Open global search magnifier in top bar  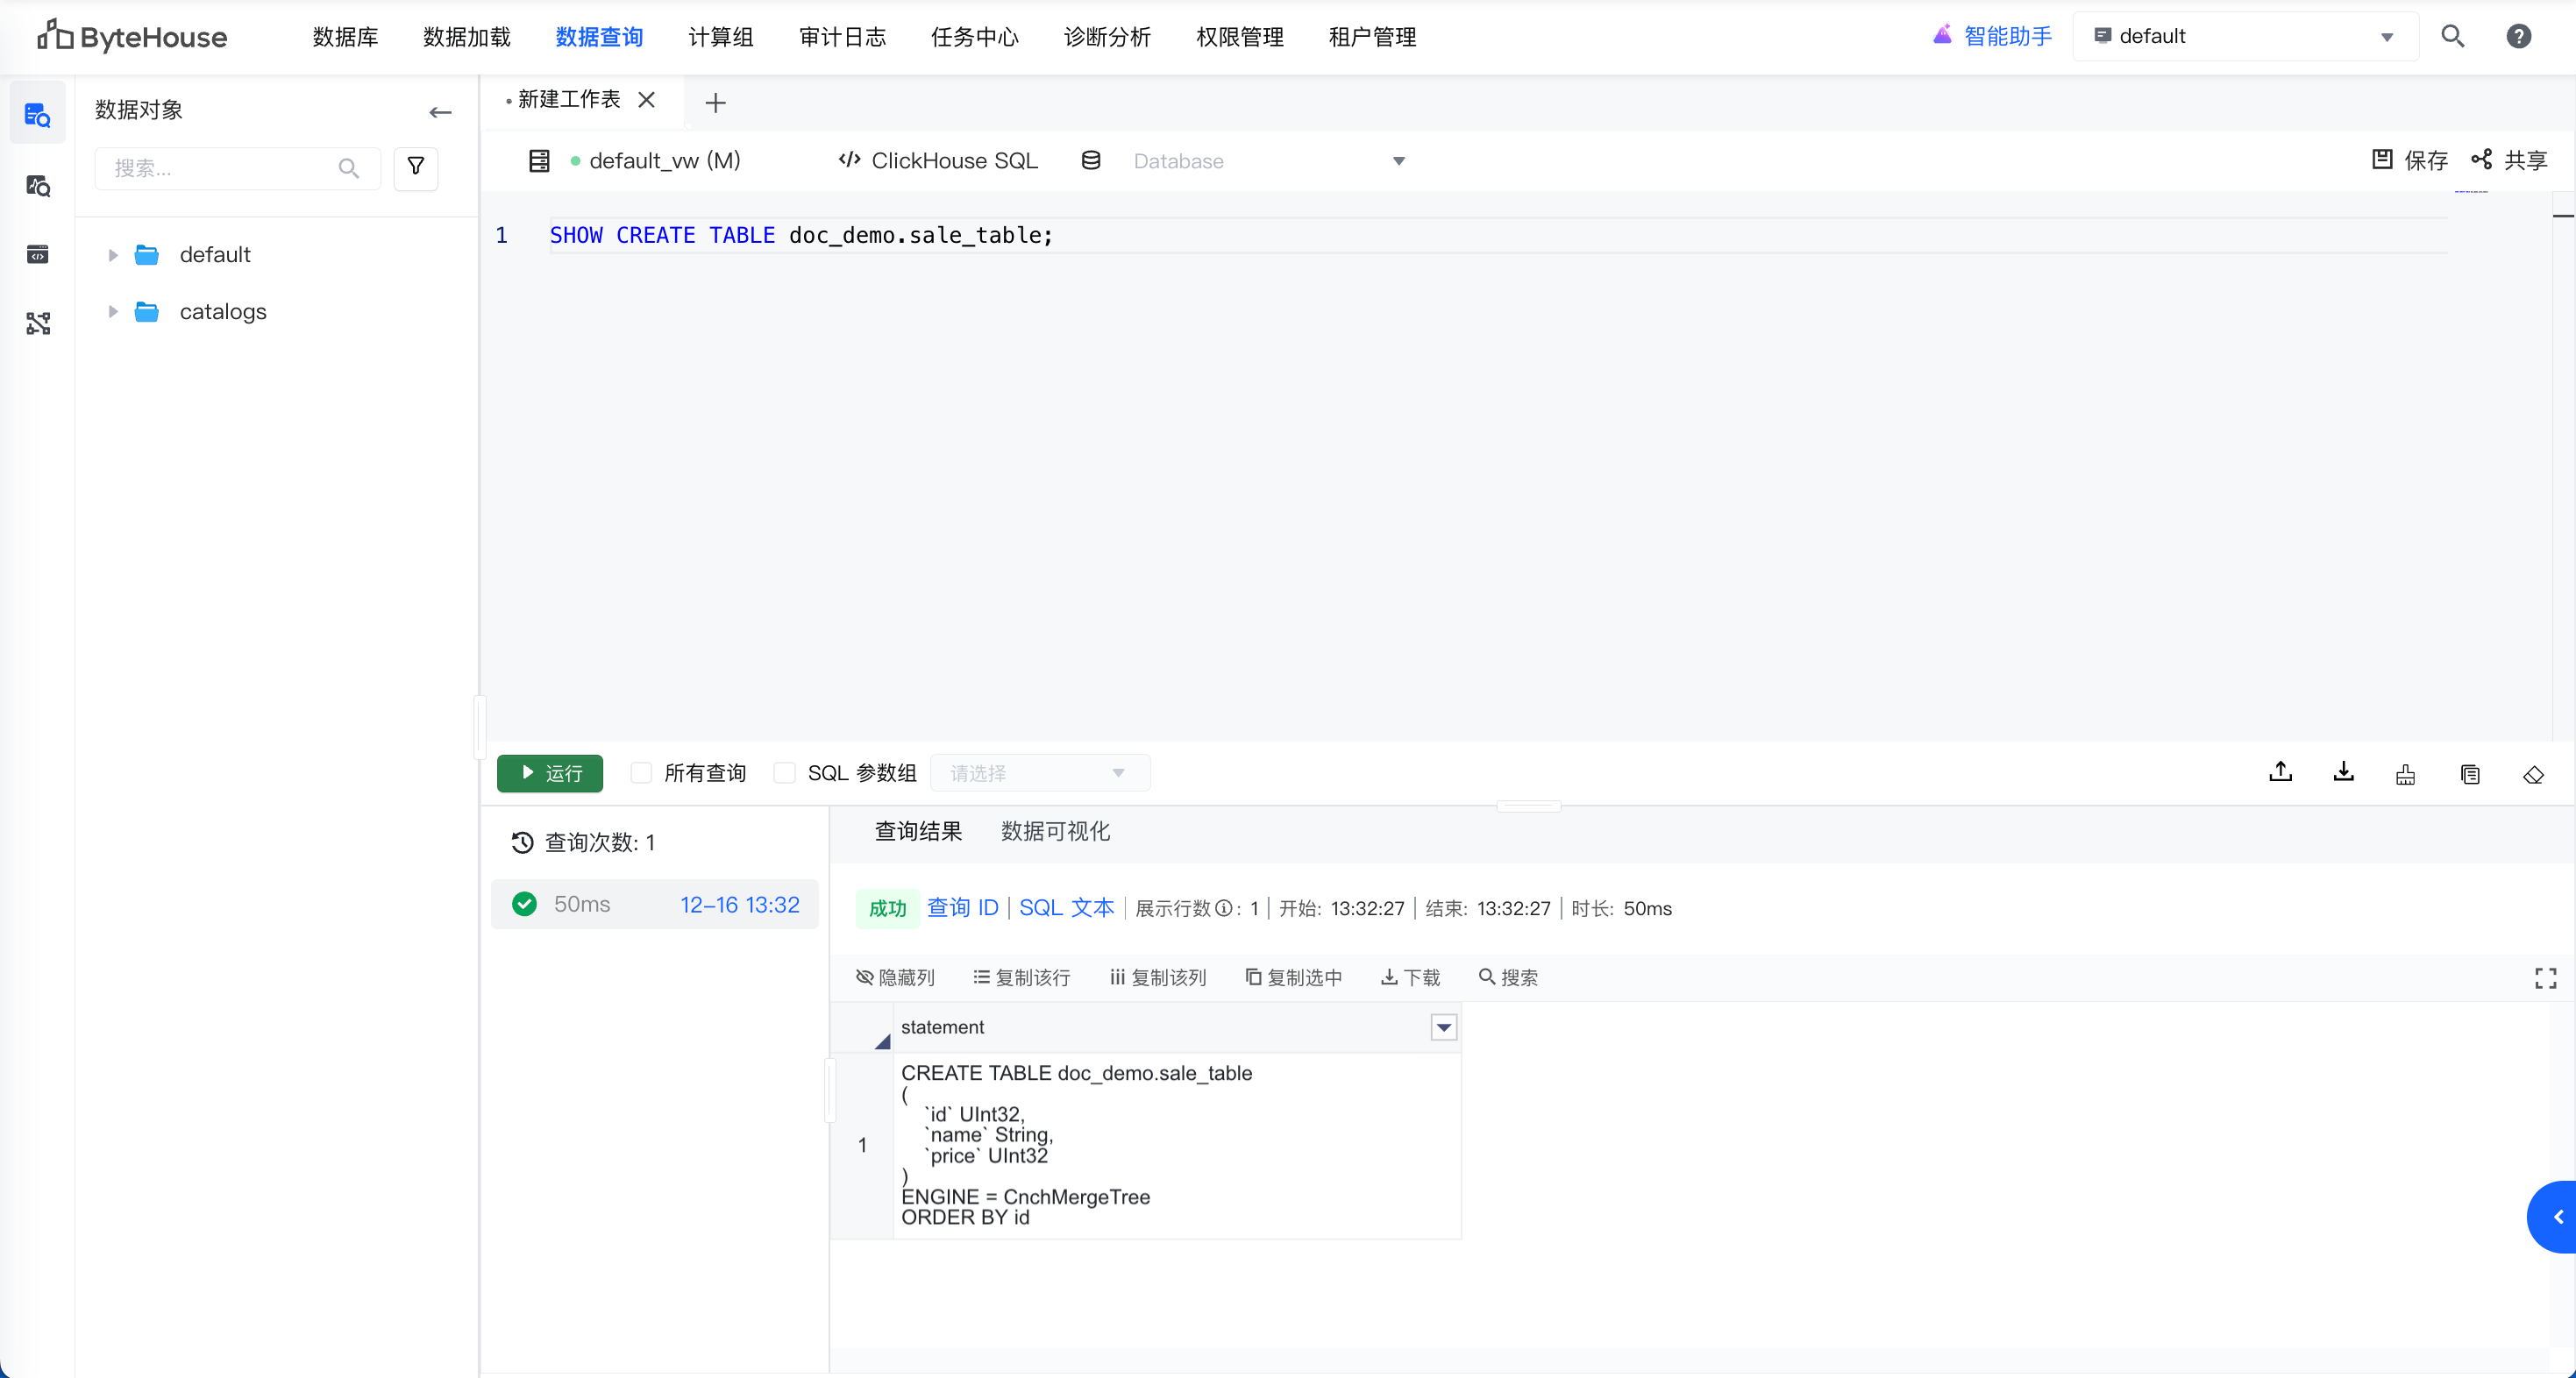(2452, 37)
